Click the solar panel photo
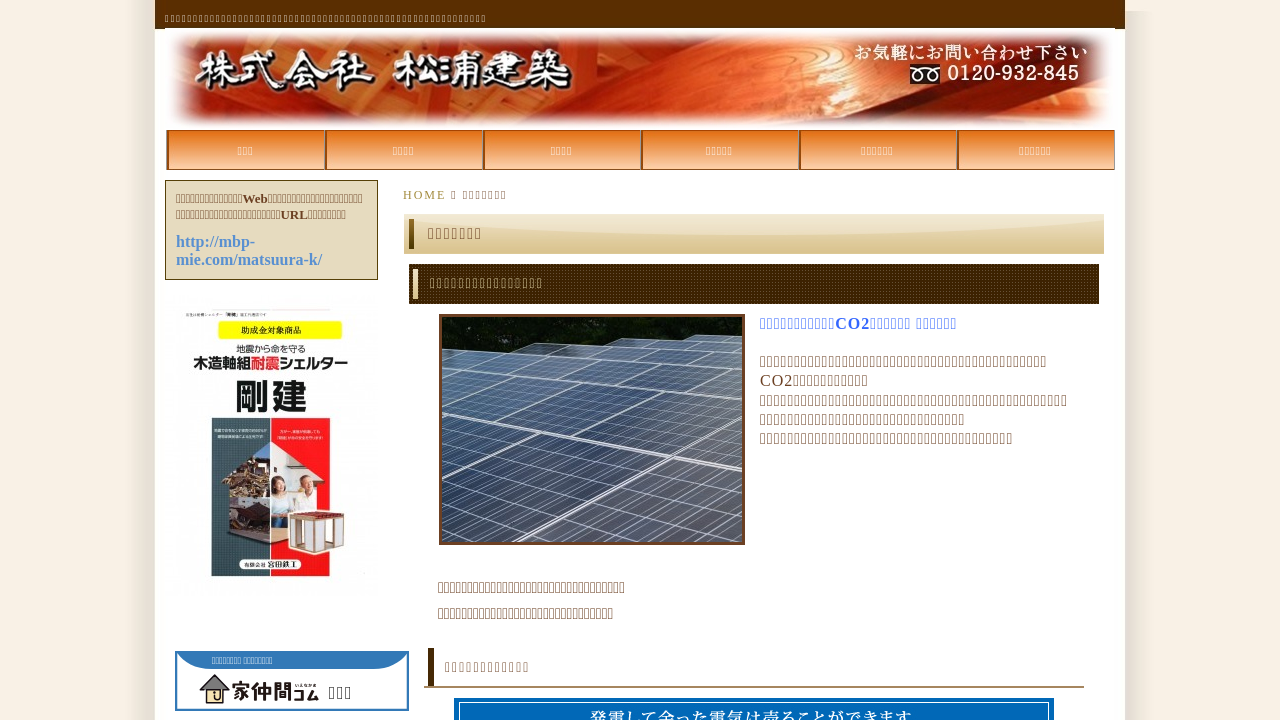 [592, 430]
